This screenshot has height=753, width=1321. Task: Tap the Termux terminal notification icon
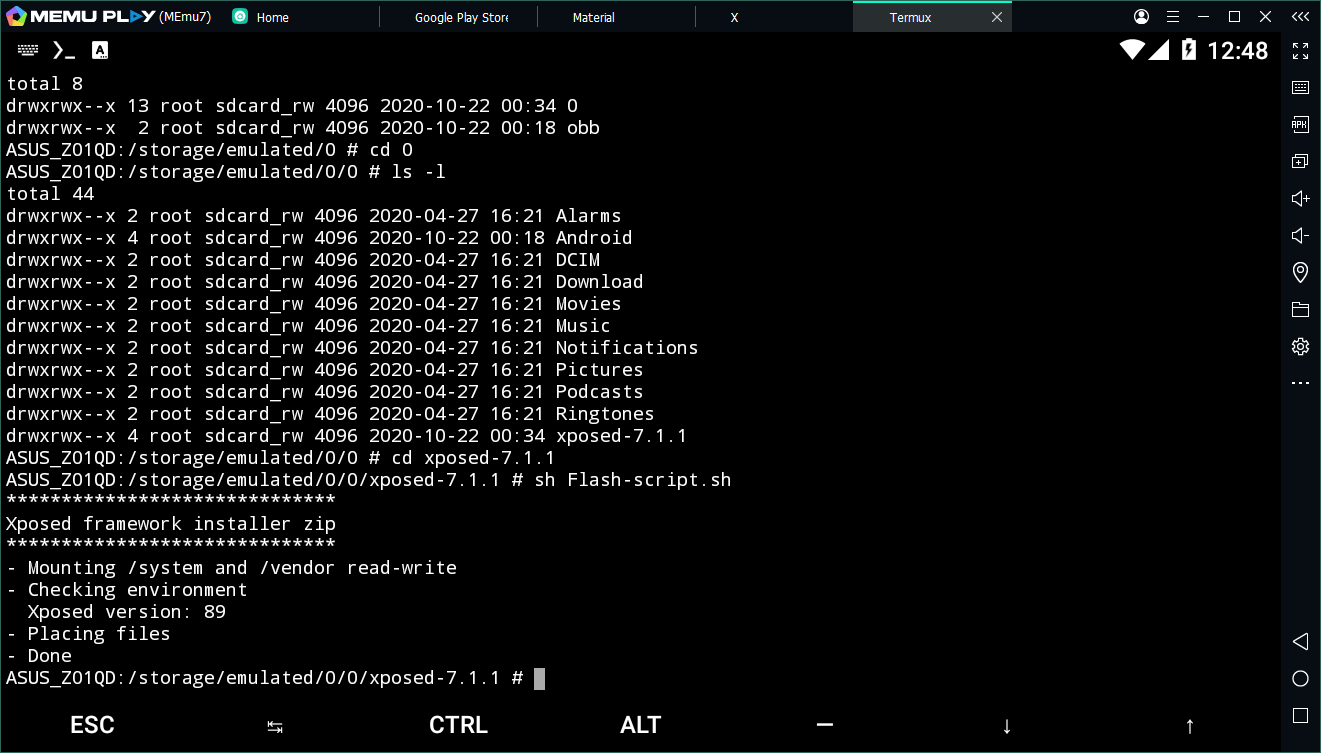coord(64,50)
